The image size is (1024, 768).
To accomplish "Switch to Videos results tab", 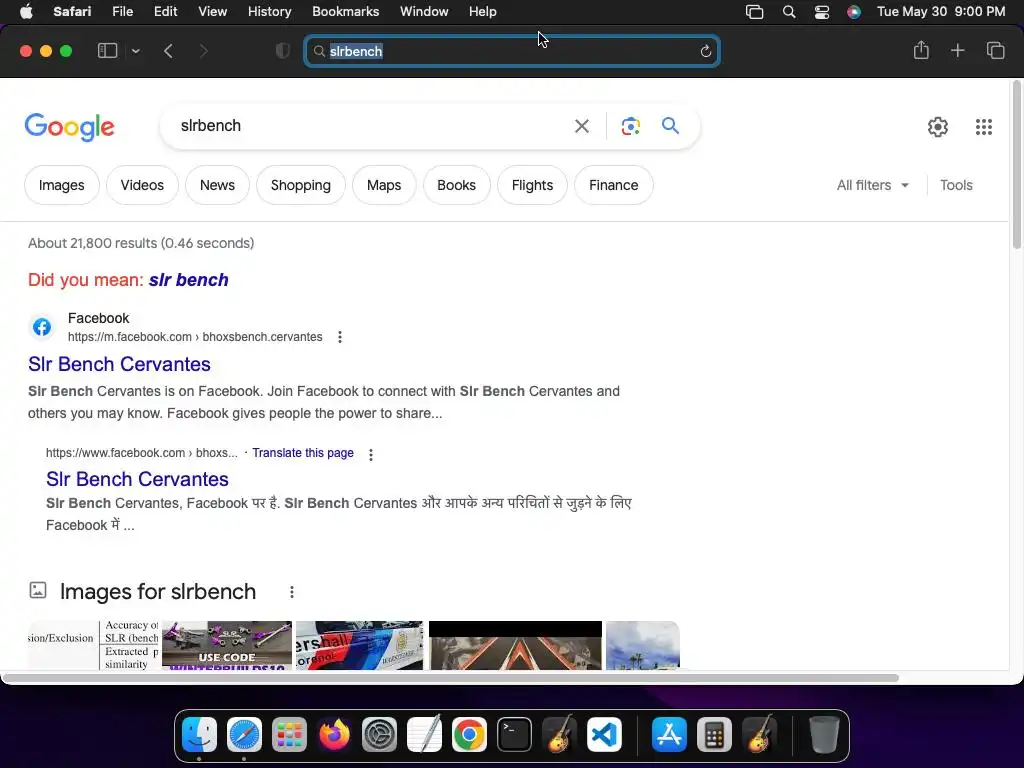I will [x=142, y=185].
